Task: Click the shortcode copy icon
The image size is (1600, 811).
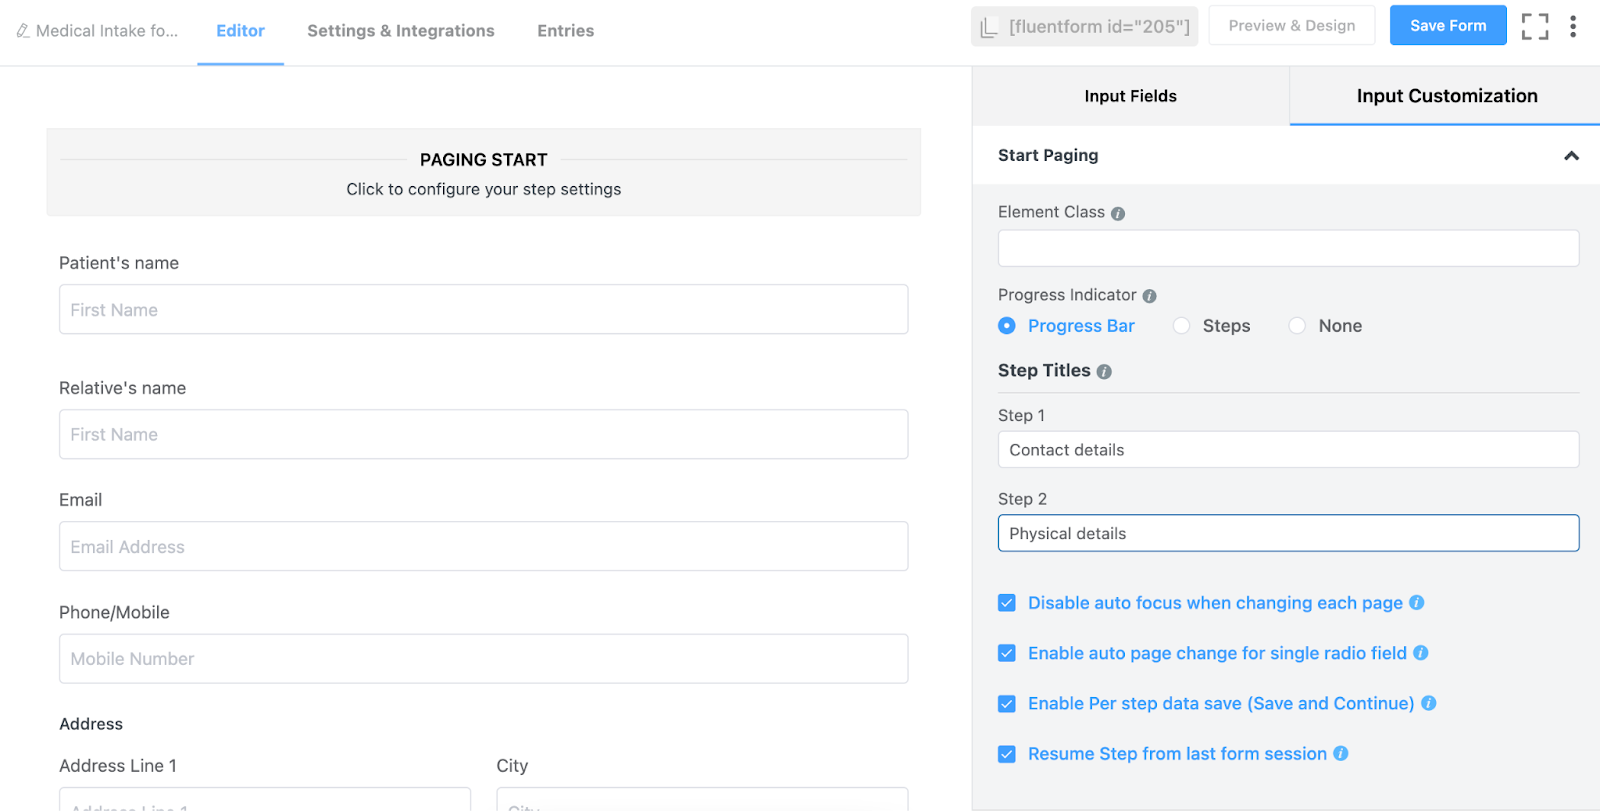Action: tap(989, 27)
